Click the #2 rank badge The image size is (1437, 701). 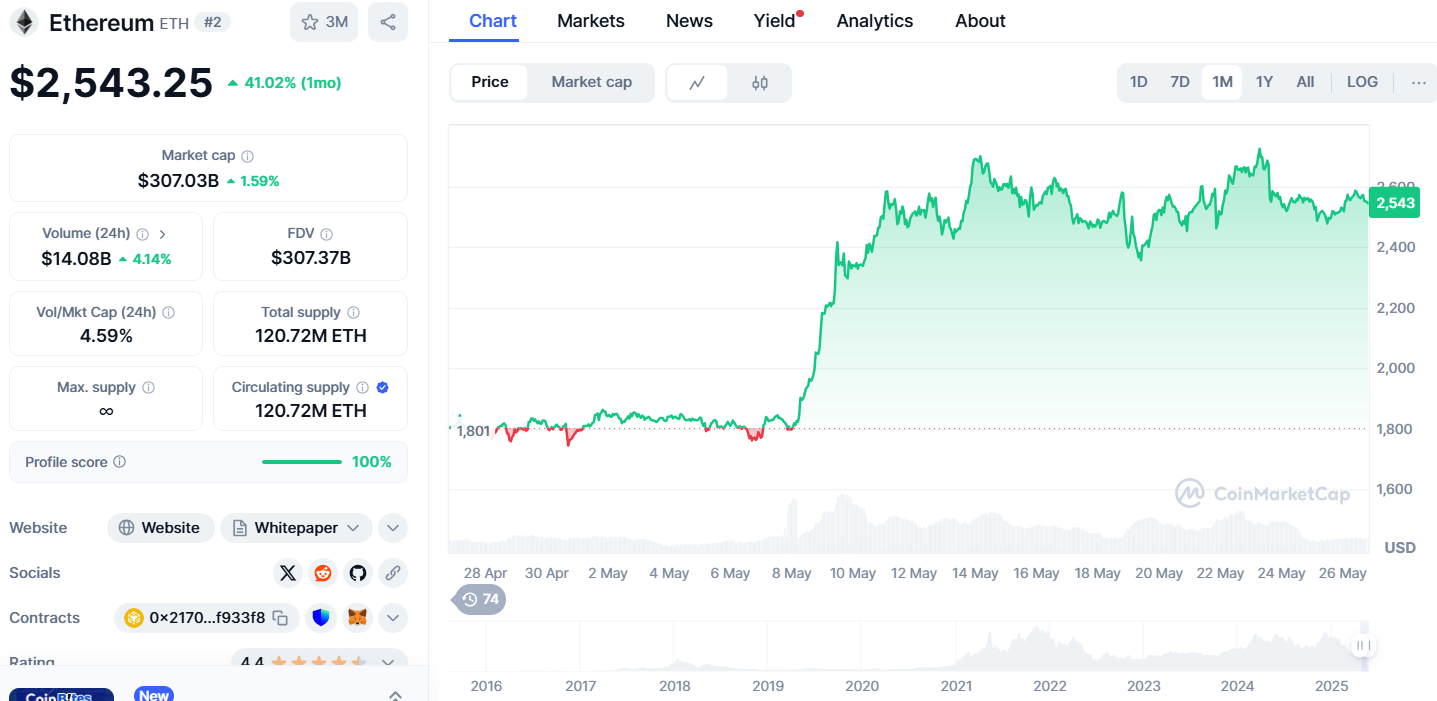(x=213, y=21)
